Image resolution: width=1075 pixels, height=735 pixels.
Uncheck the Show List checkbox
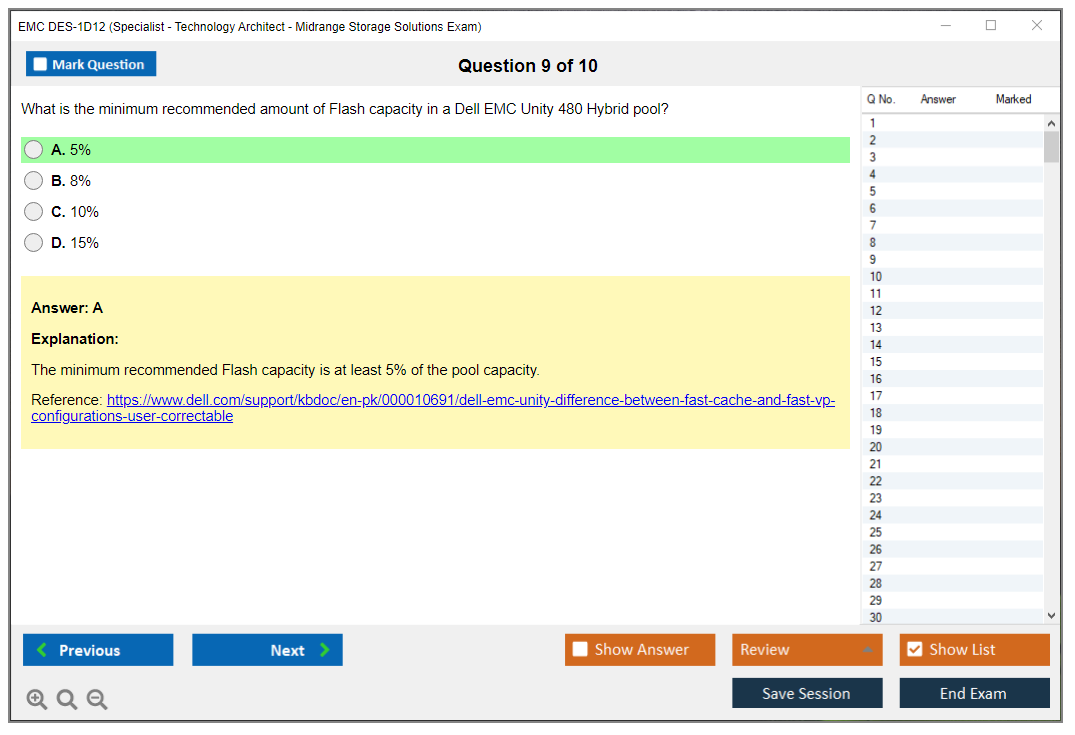914,650
